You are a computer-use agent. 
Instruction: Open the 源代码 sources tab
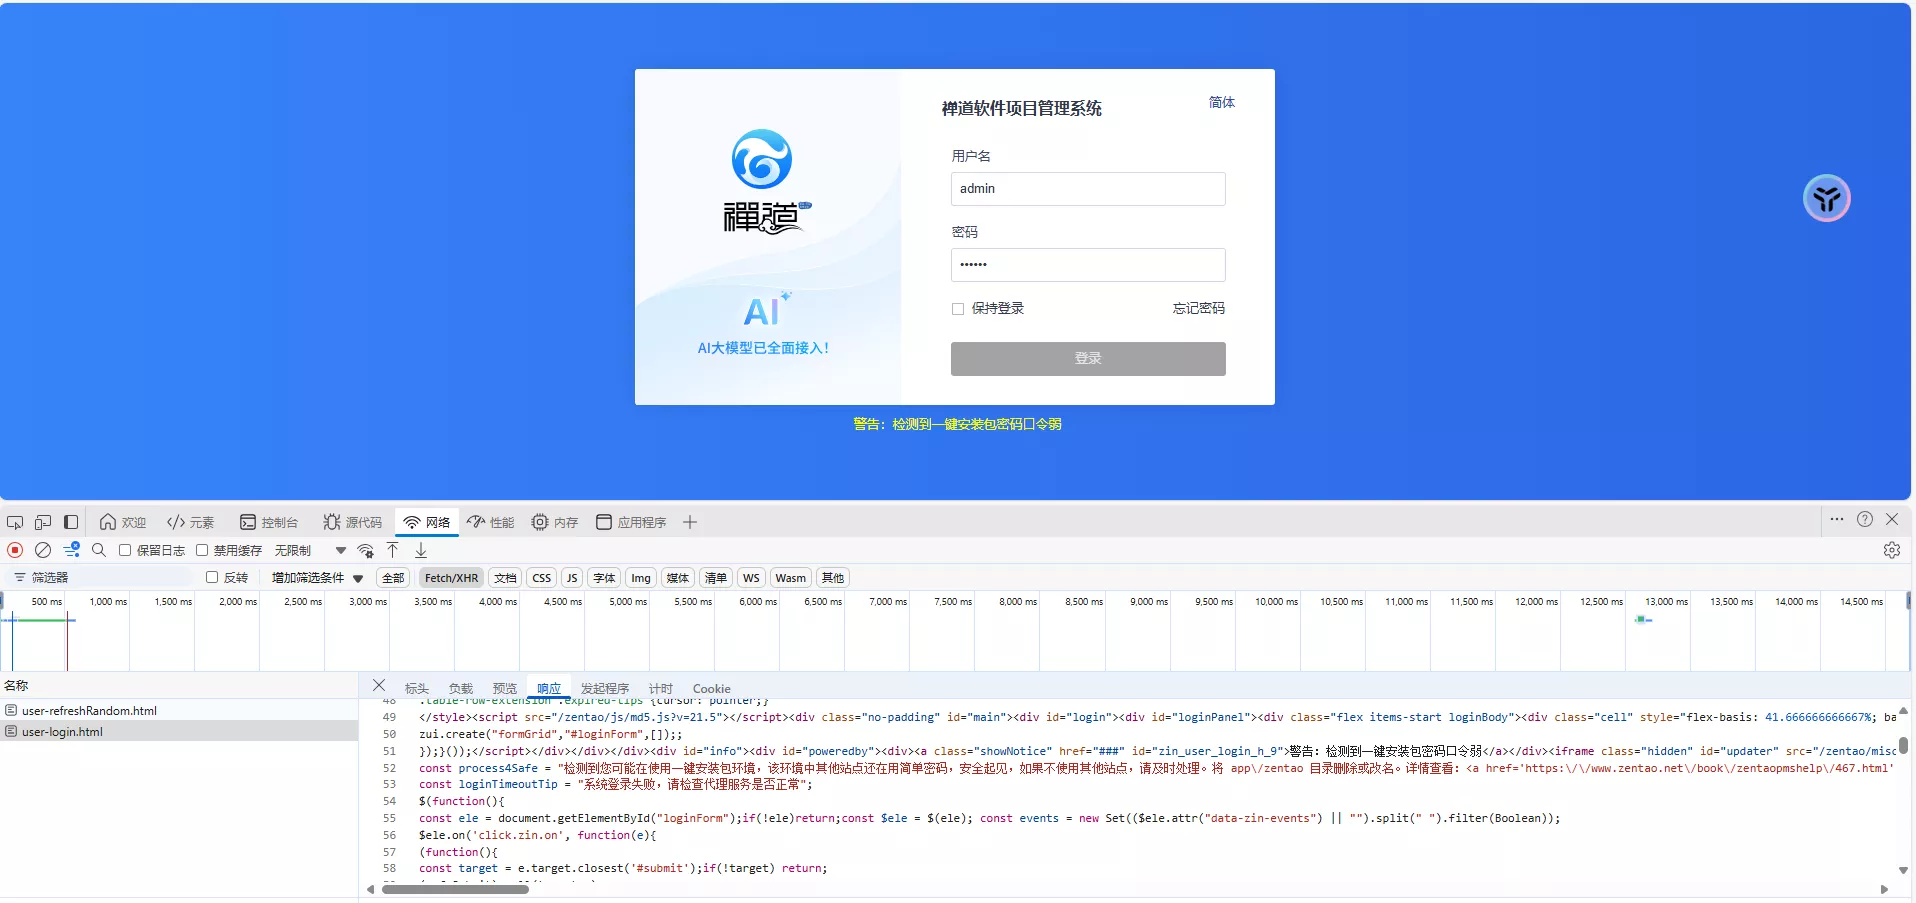tap(353, 522)
